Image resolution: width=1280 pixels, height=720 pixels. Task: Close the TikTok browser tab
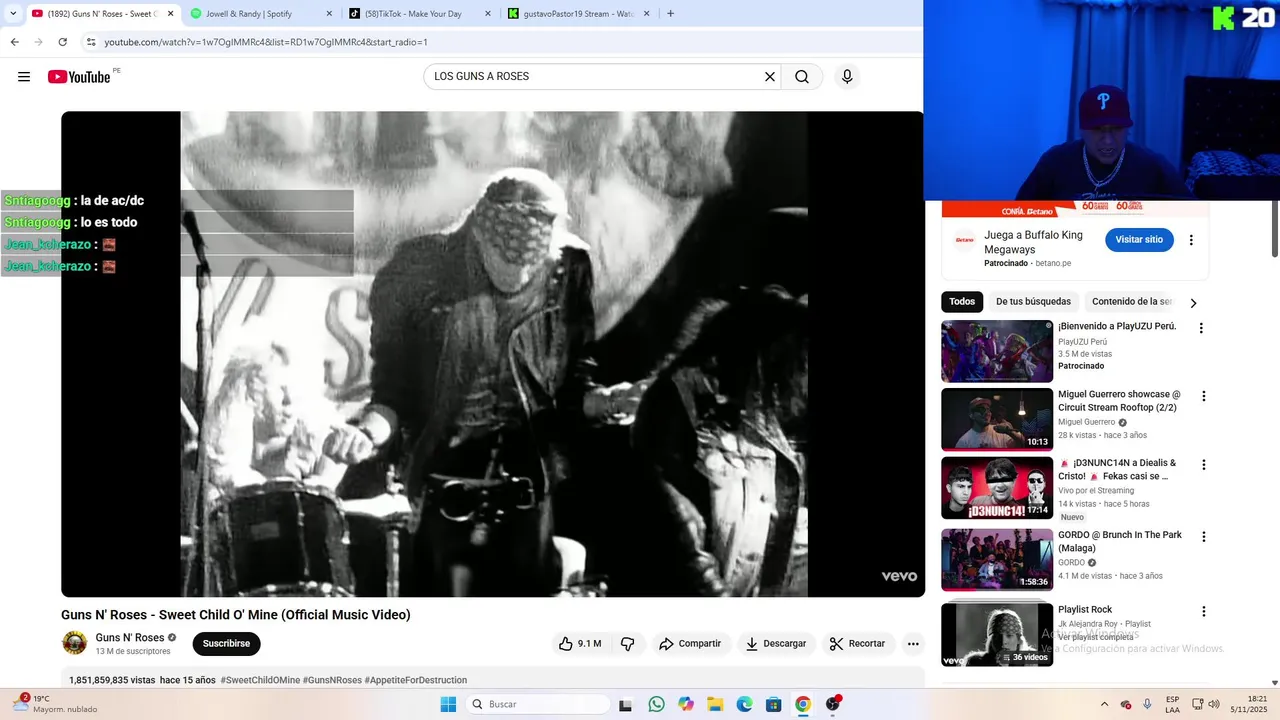[x=488, y=14]
